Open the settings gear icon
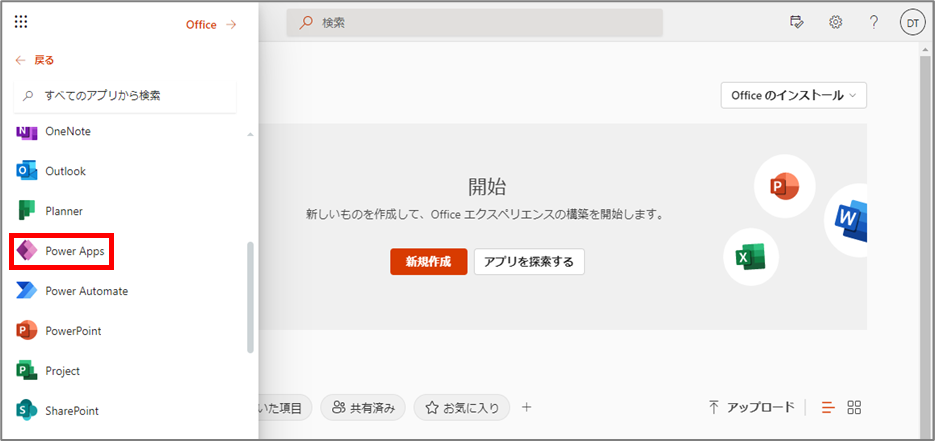The width and height of the screenshot is (935, 441). [835, 23]
